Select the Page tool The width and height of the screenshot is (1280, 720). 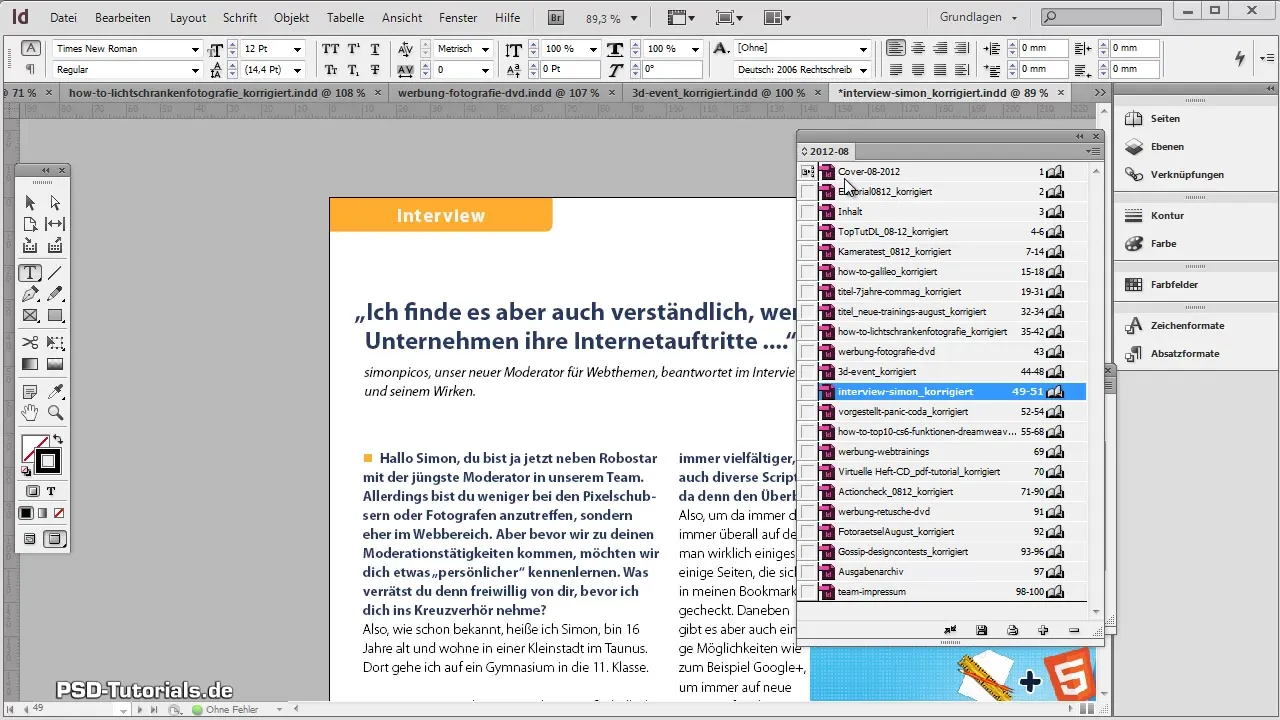(30, 224)
